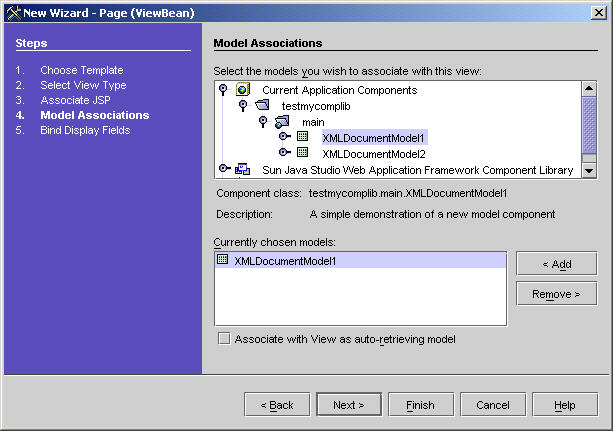The image size is (613, 431).
Task: Collapse the Current Application Components node
Action: click(223, 90)
